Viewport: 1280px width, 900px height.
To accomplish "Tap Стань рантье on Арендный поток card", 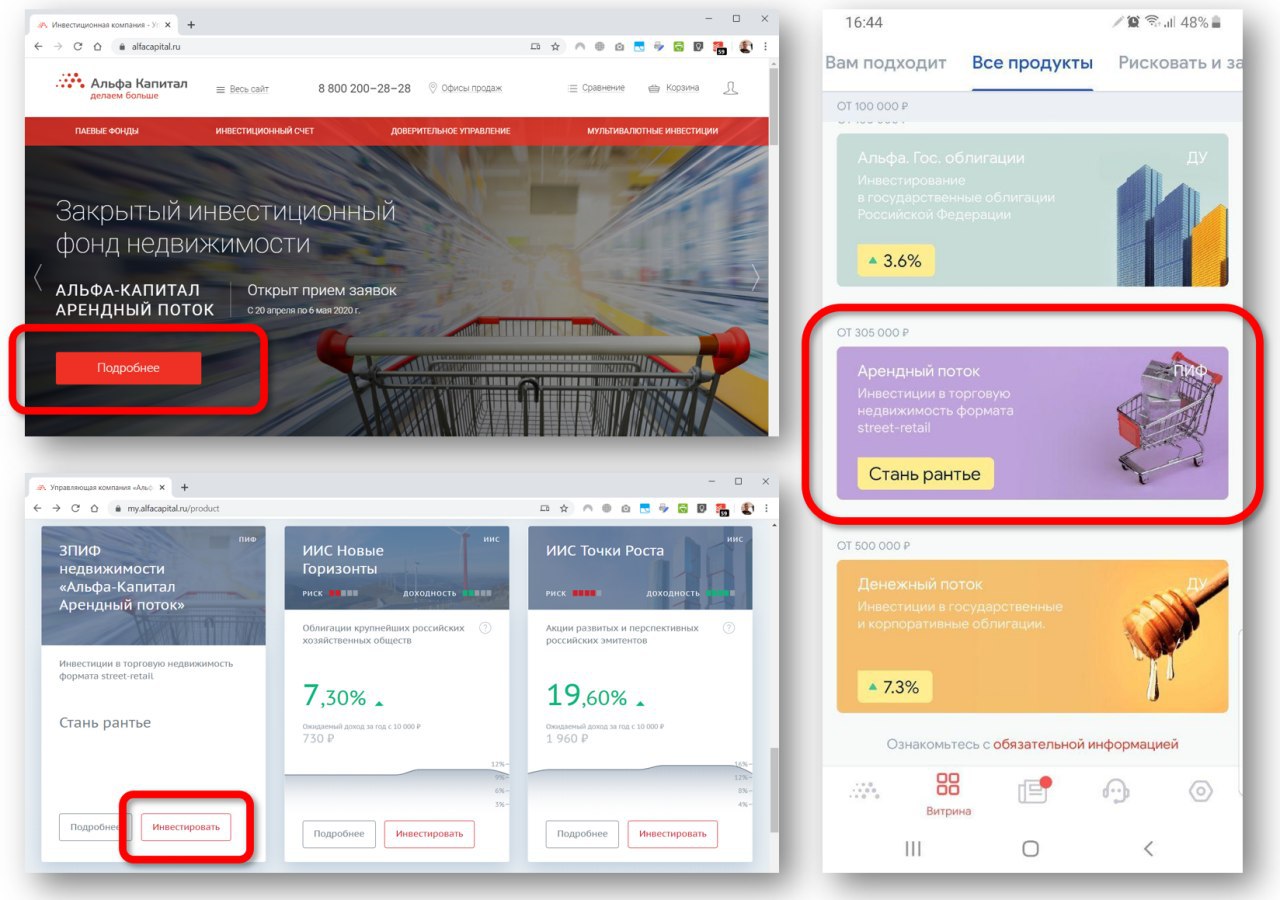I will tap(925, 474).
